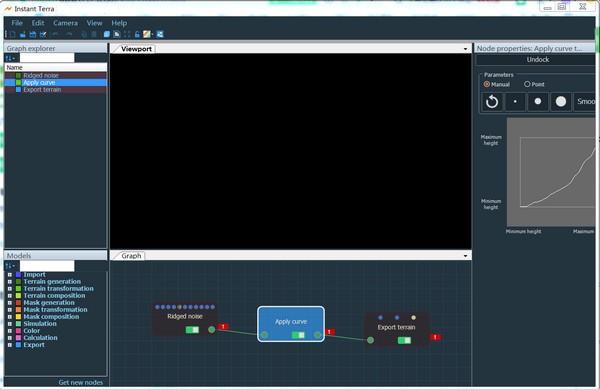Open the Graph panel dropdown arrow
The height and width of the screenshot is (389, 600).
pyautogui.click(x=465, y=256)
